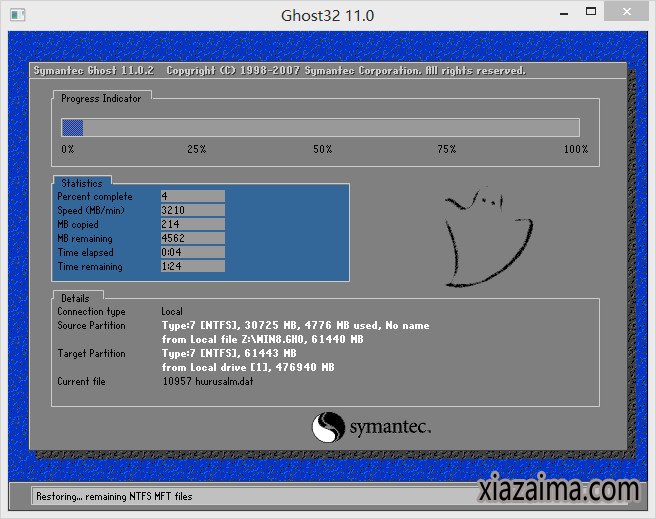Click the ghost mascot drawing

pos(488,238)
